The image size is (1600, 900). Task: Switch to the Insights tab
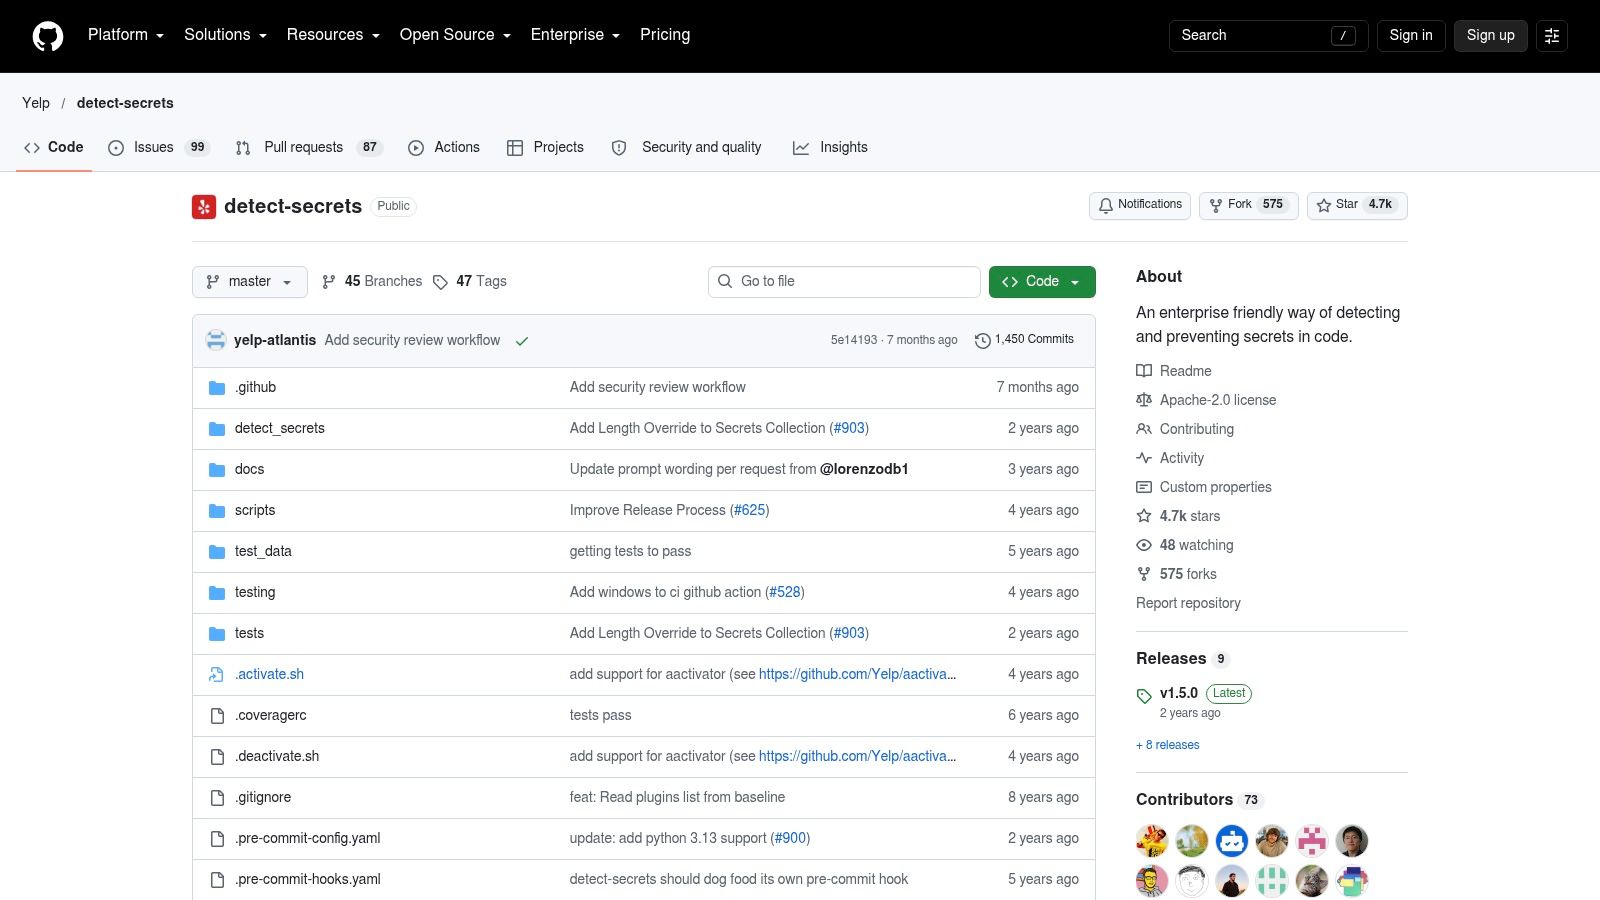(830, 147)
